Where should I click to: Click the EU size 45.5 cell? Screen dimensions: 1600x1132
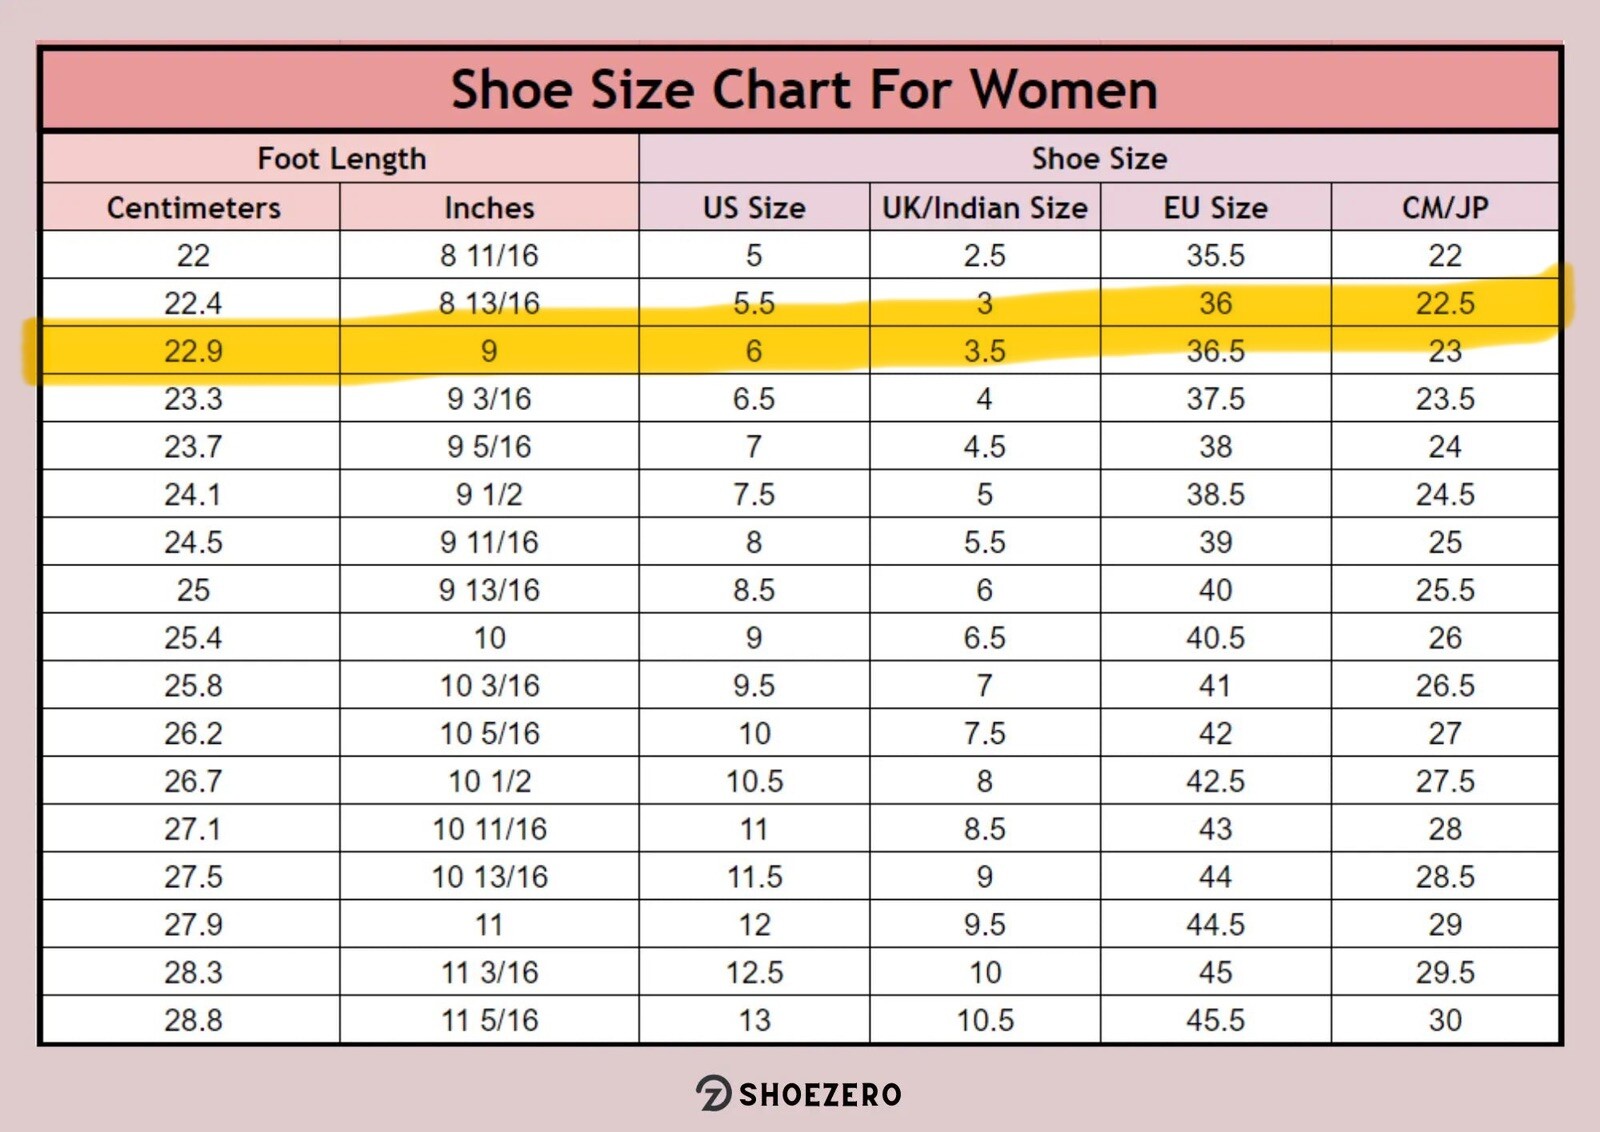[x=1215, y=1019]
